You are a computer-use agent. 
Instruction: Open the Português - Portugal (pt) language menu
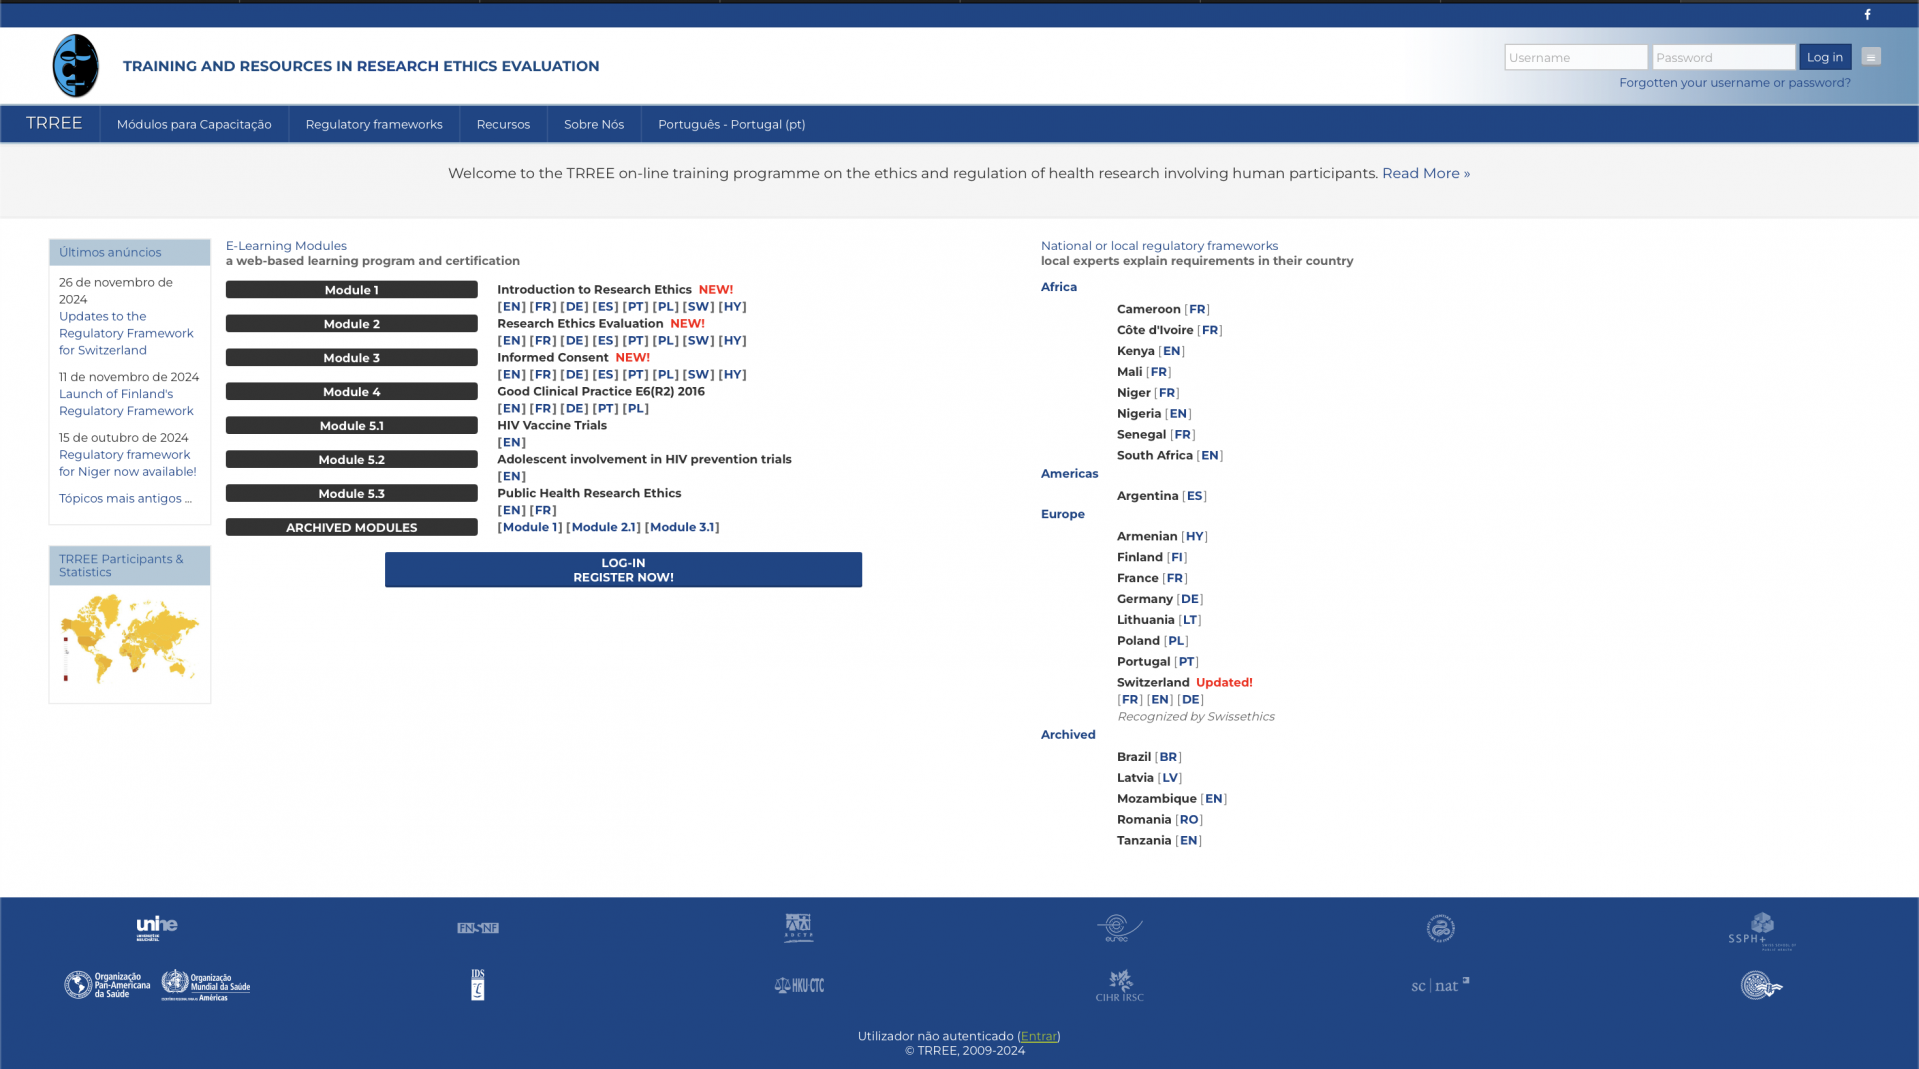coord(731,124)
